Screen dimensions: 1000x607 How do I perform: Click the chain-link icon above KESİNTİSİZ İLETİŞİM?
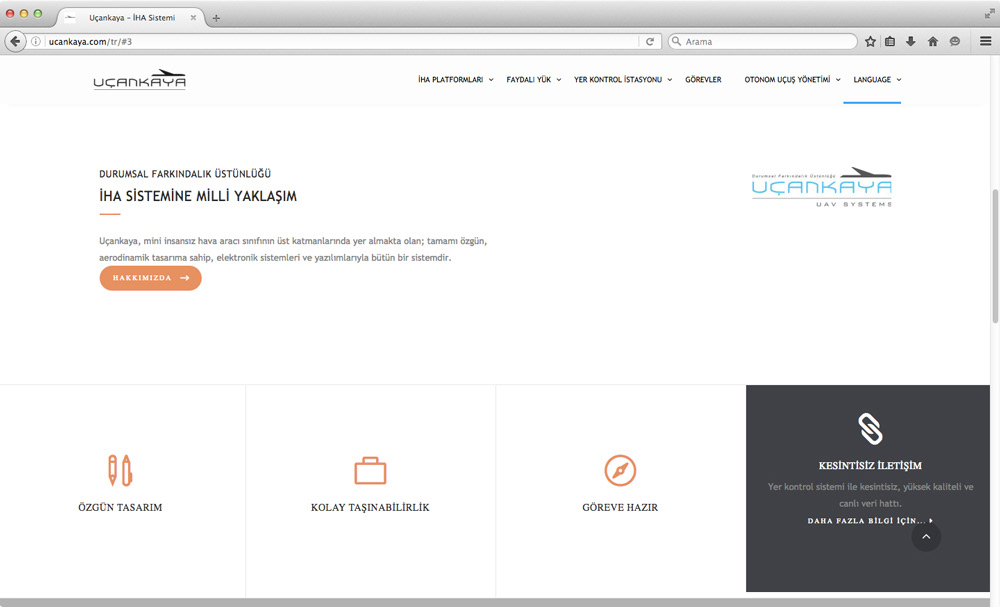coord(869,428)
